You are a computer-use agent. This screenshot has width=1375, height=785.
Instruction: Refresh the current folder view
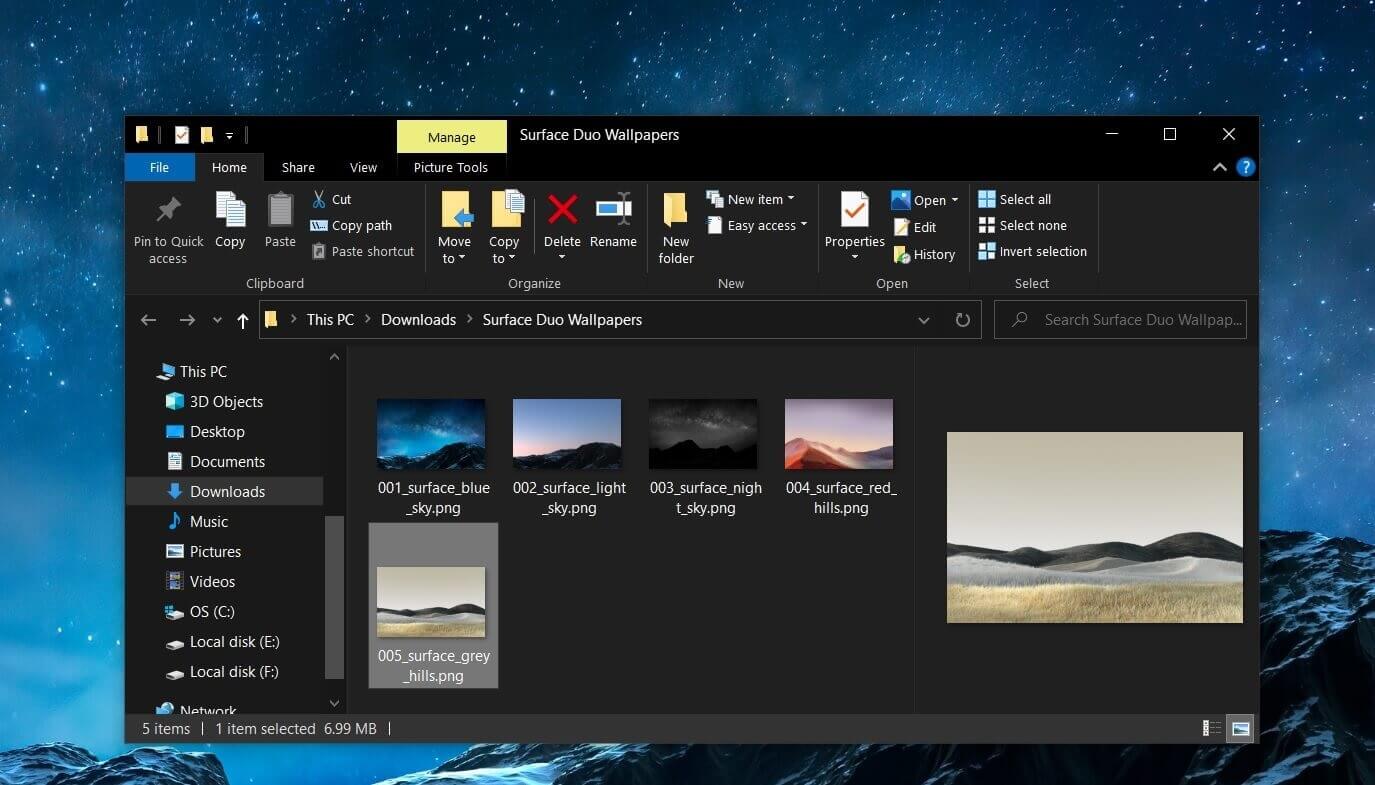point(962,320)
